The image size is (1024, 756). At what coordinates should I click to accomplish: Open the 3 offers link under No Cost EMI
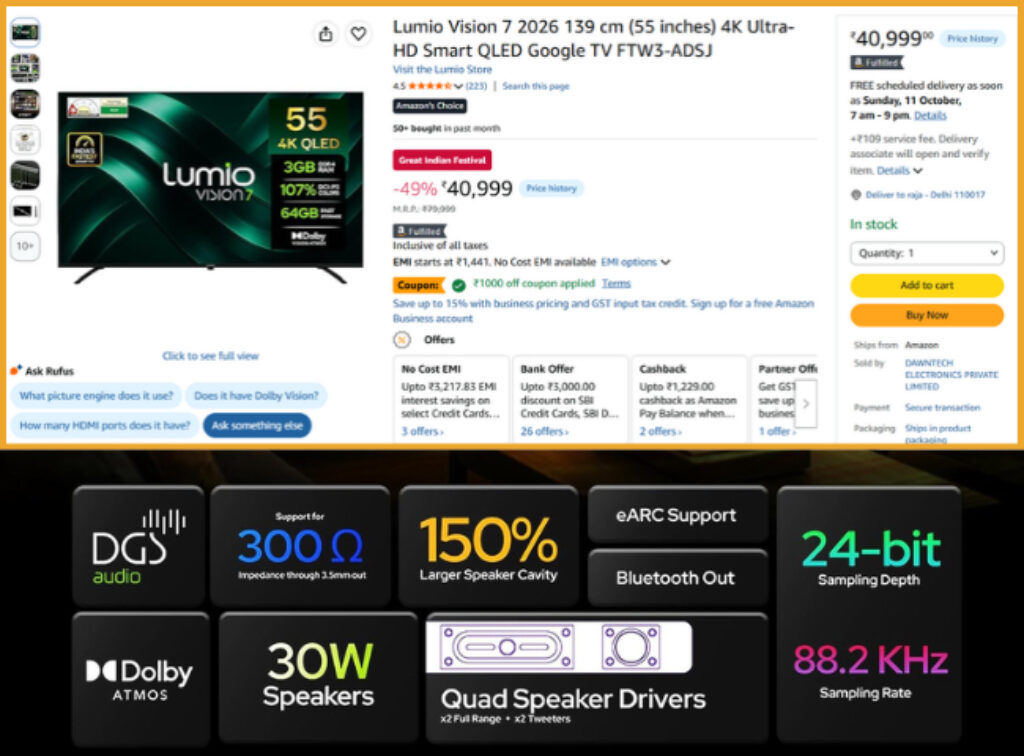click(422, 432)
